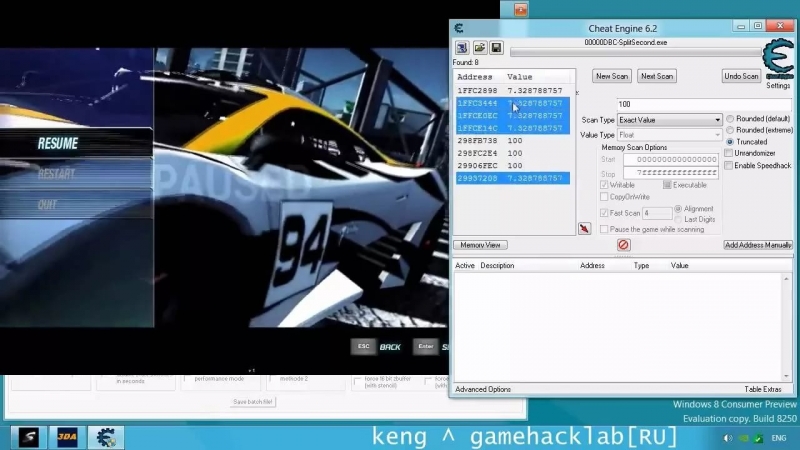Screen dimensions: 800x450
Task: Click the Start address field
Action: [x=670, y=160]
